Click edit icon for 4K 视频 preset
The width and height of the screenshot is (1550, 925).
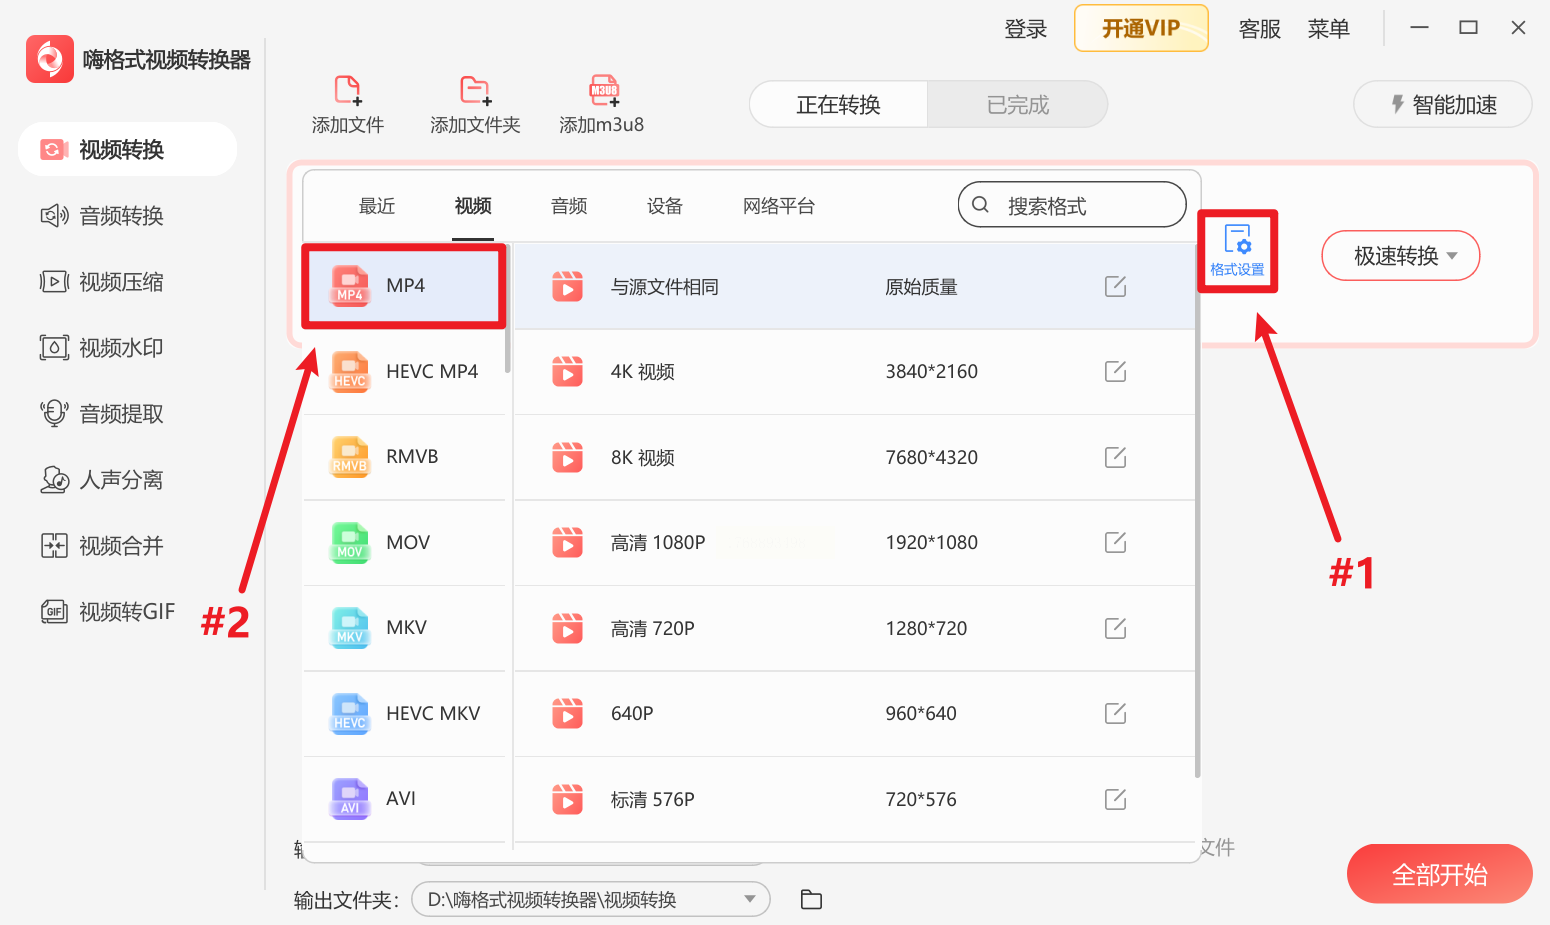(1115, 372)
